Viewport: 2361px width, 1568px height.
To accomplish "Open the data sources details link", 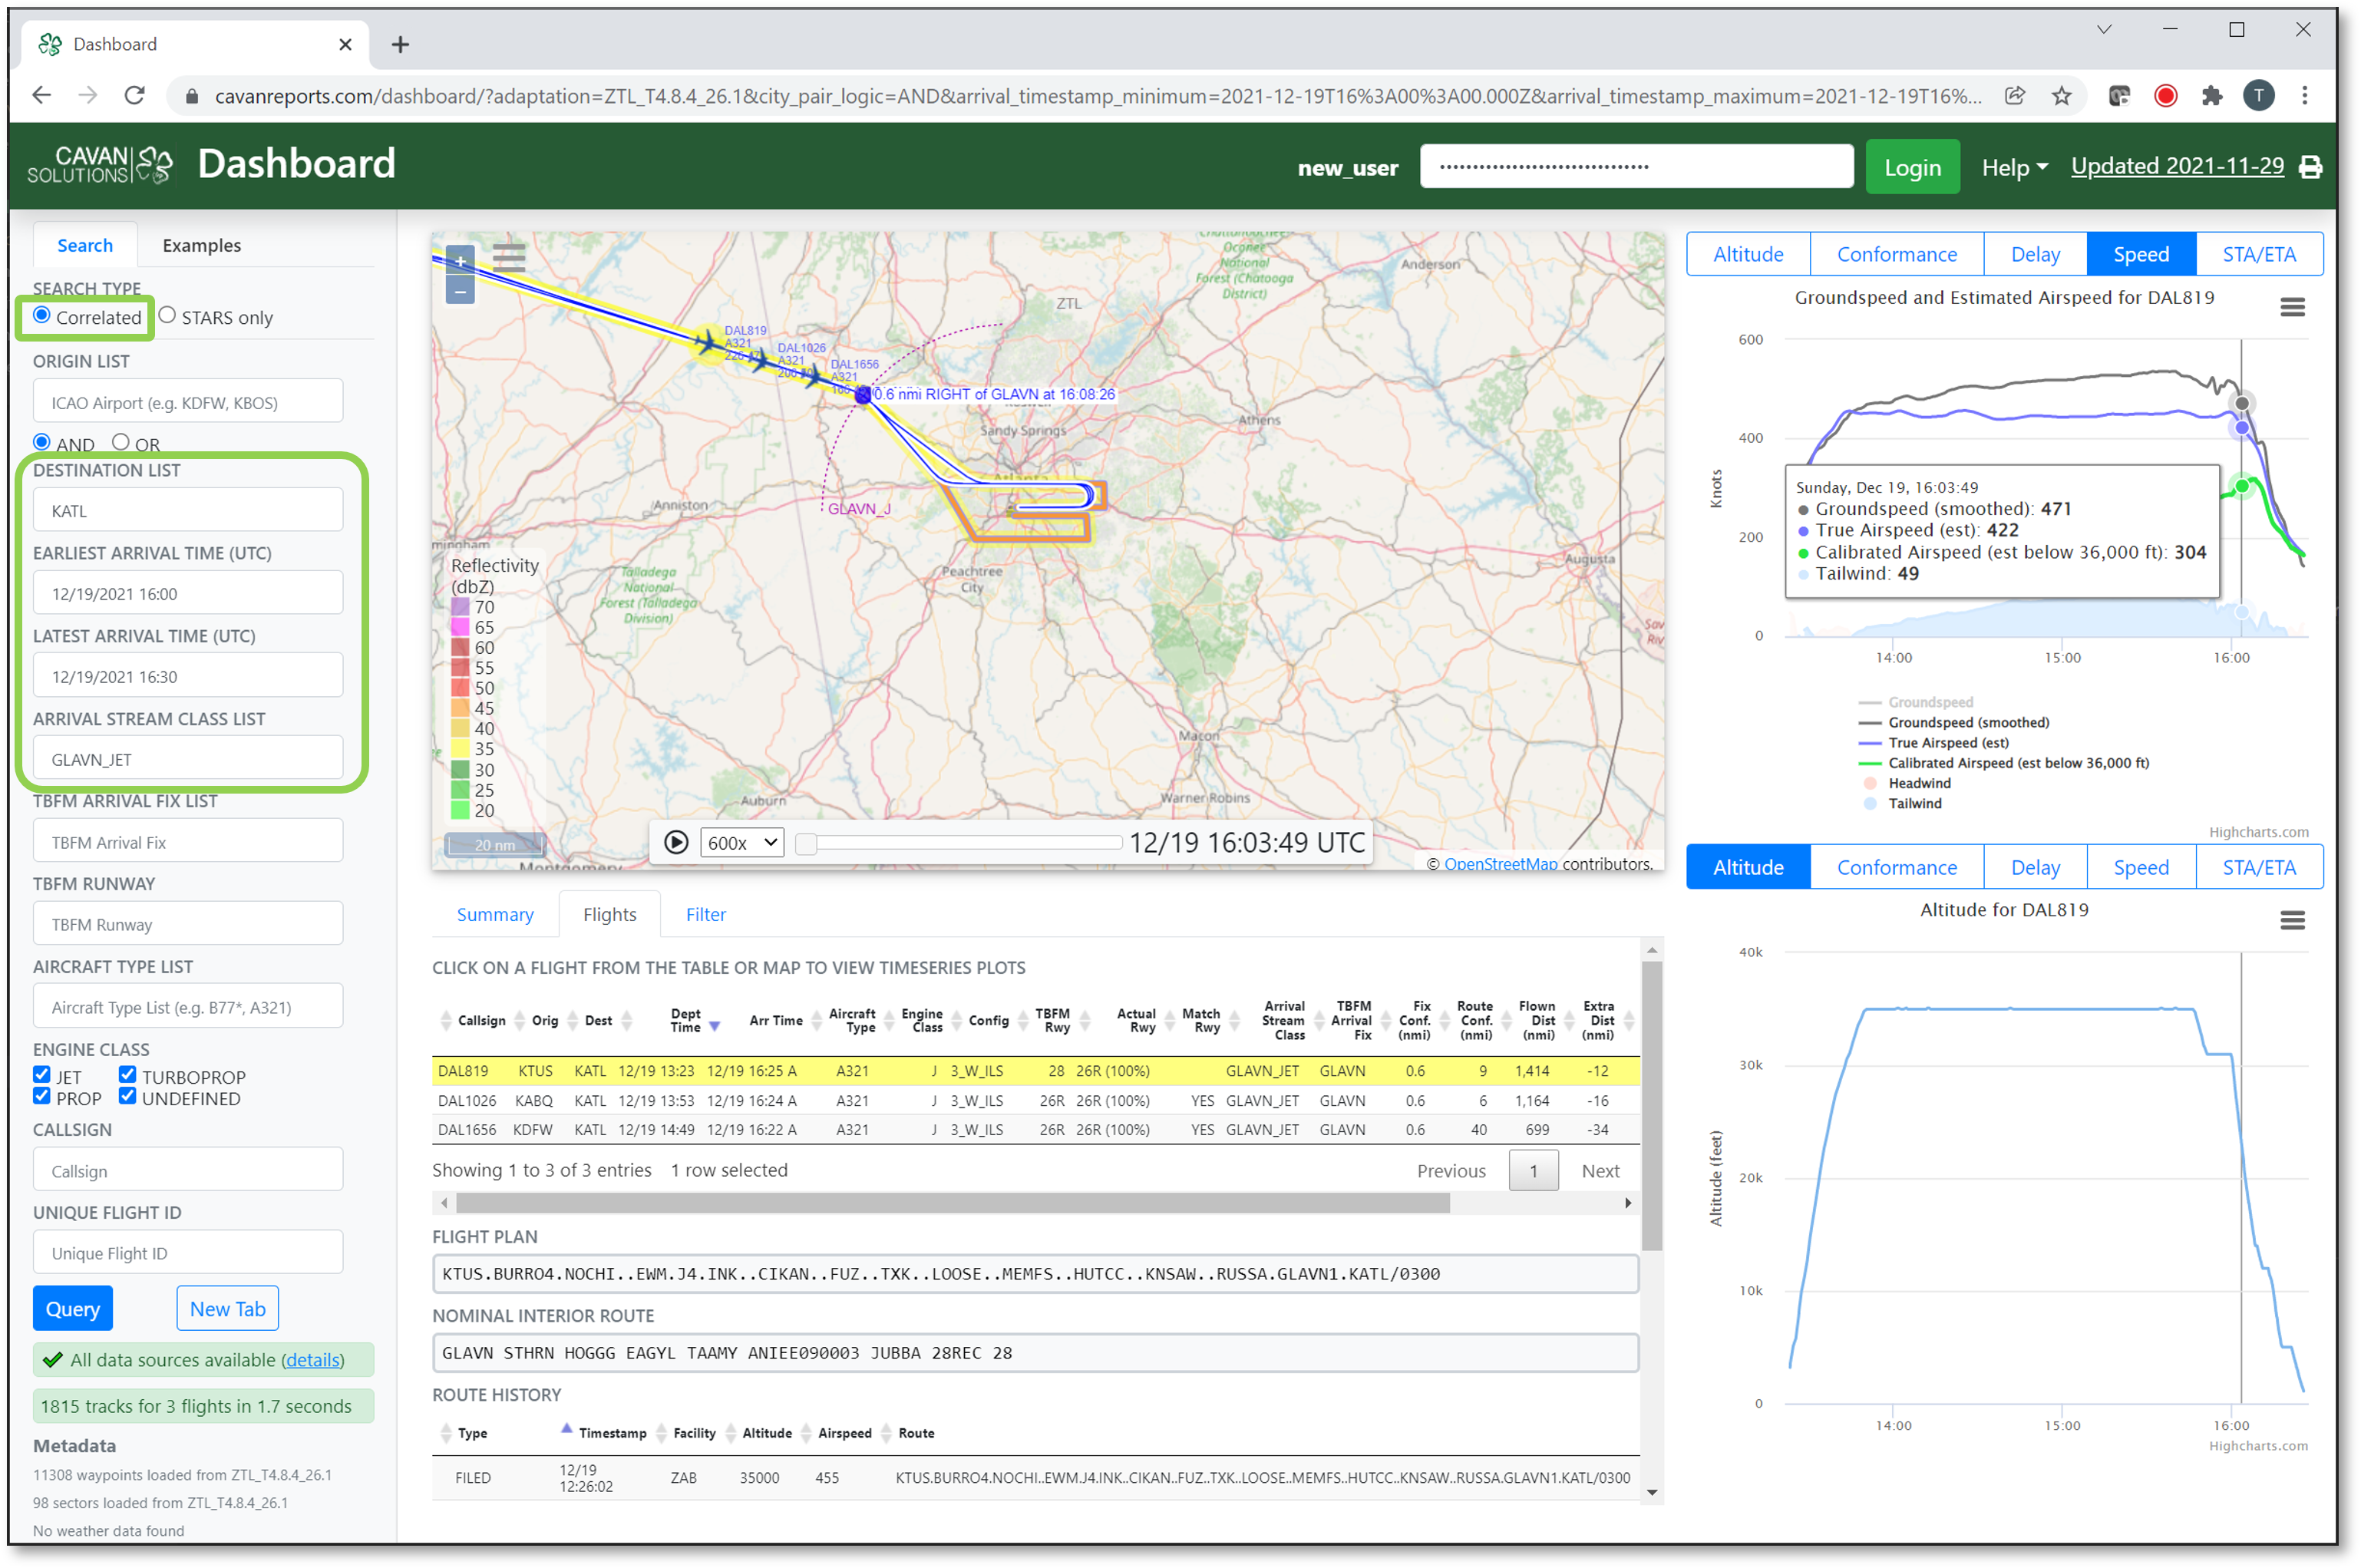I will pyautogui.click(x=312, y=1360).
